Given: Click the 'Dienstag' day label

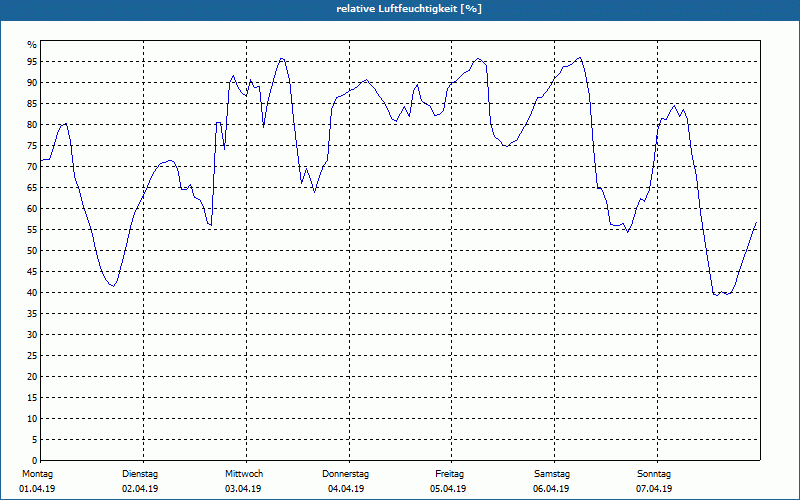Looking at the screenshot, I should pos(140,474).
